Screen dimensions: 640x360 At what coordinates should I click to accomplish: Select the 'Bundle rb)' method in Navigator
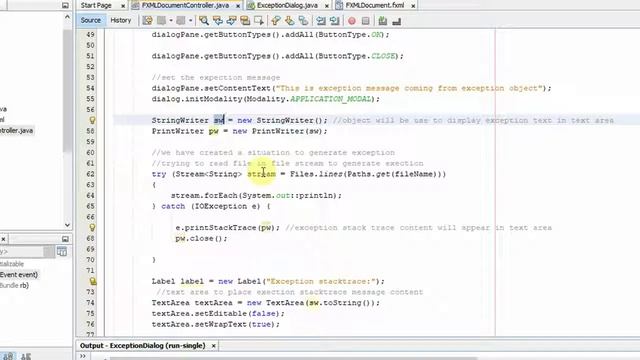[14, 285]
